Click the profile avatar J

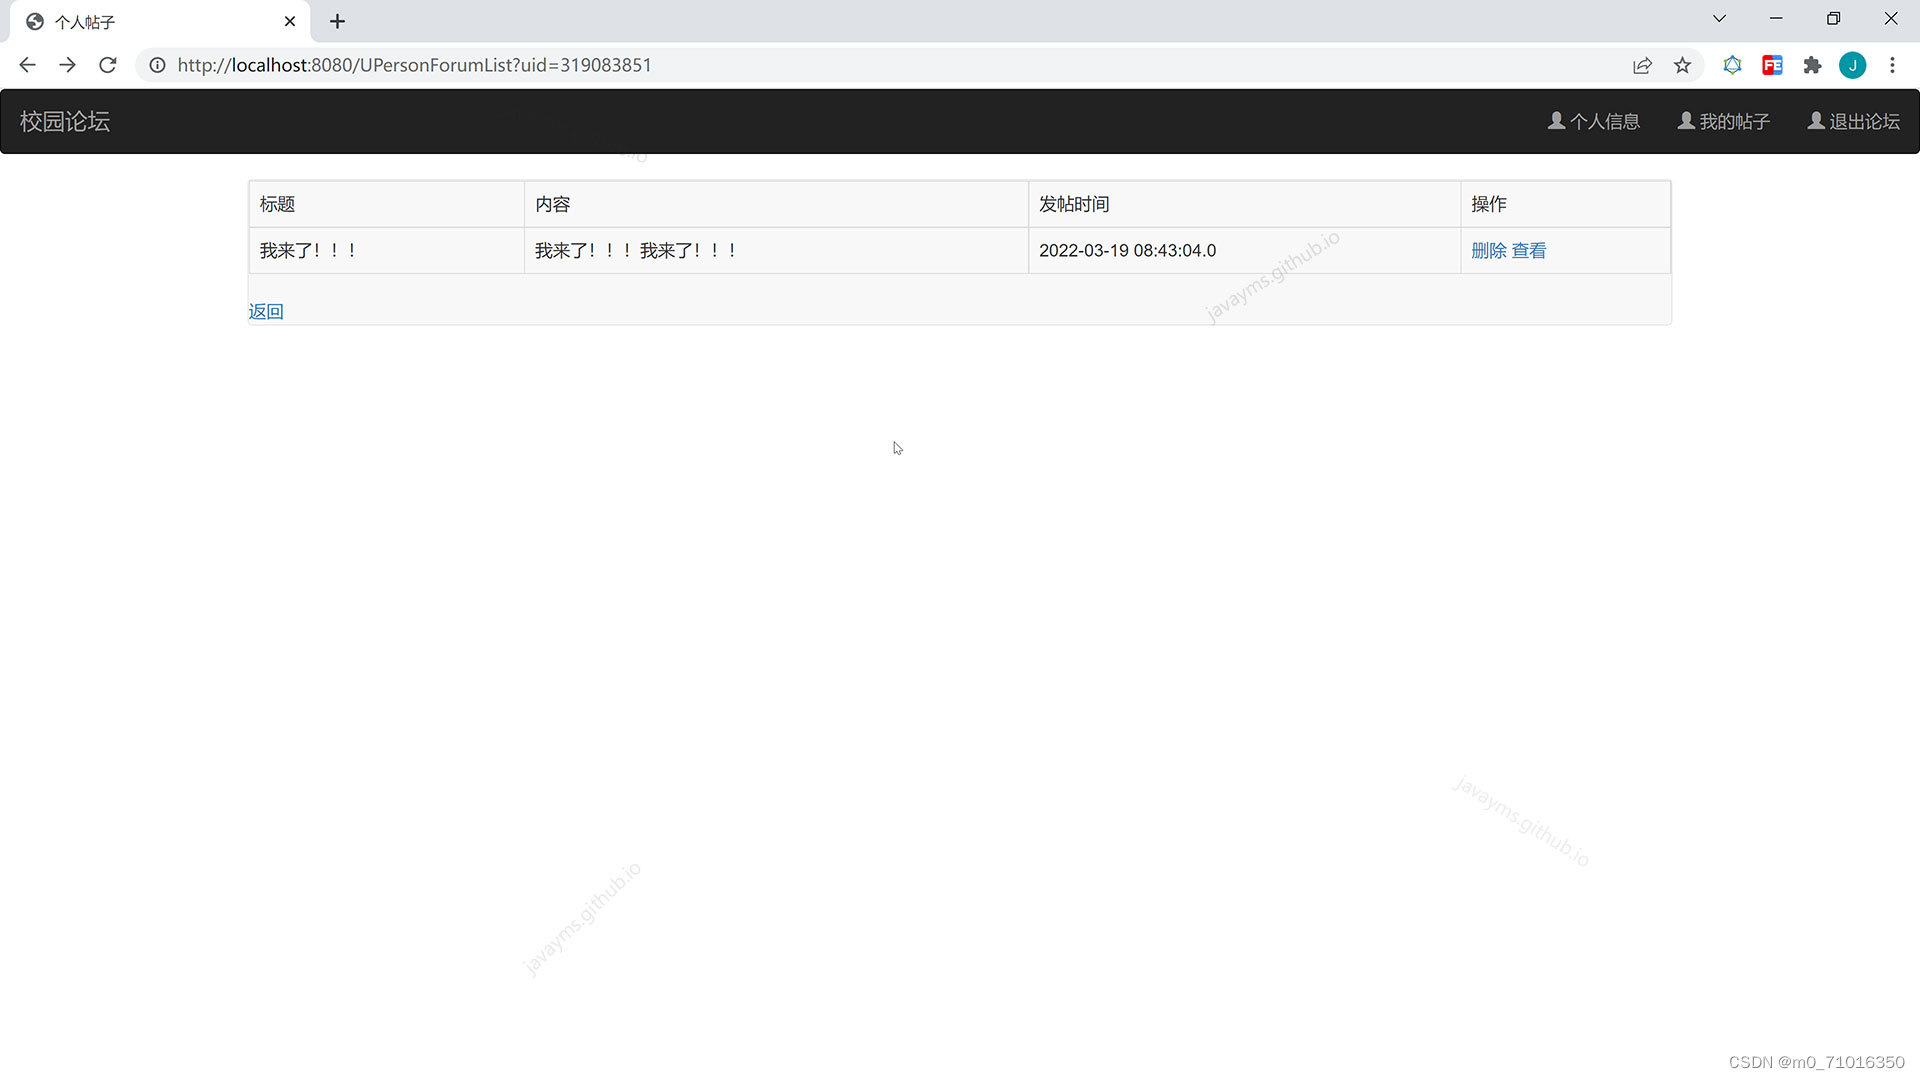1852,65
